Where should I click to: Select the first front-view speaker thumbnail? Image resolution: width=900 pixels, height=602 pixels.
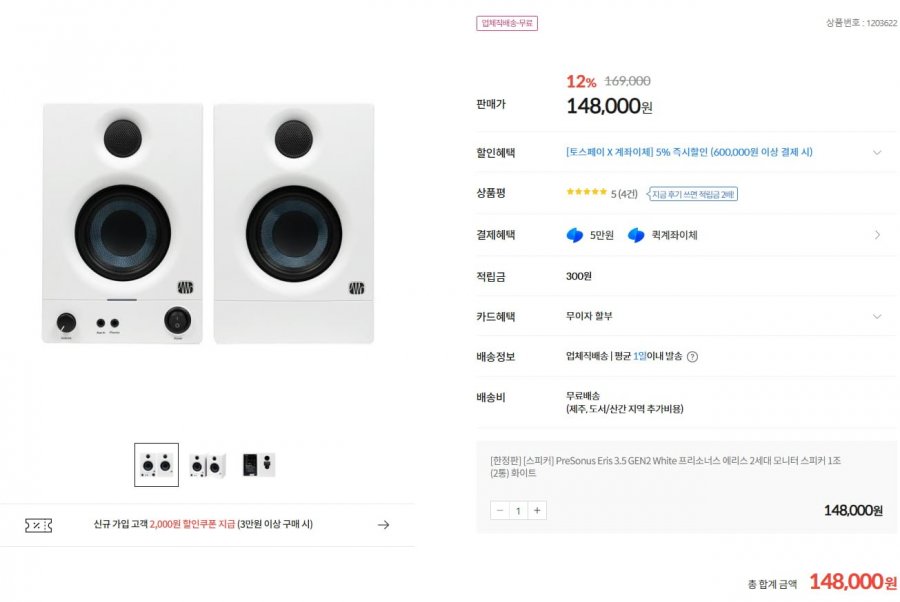pyautogui.click(x=156, y=465)
